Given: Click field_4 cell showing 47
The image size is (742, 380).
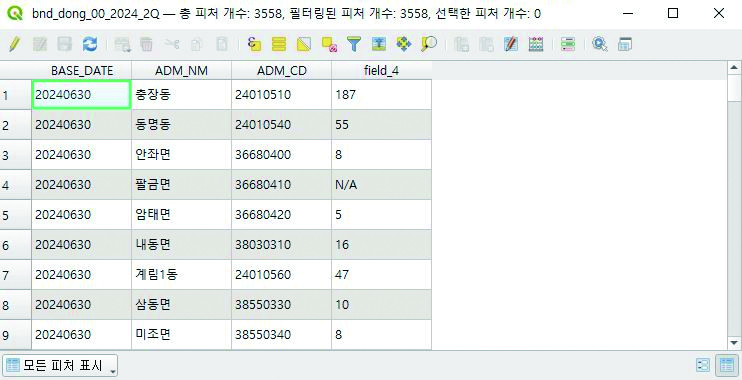Looking at the screenshot, I should coord(381,274).
